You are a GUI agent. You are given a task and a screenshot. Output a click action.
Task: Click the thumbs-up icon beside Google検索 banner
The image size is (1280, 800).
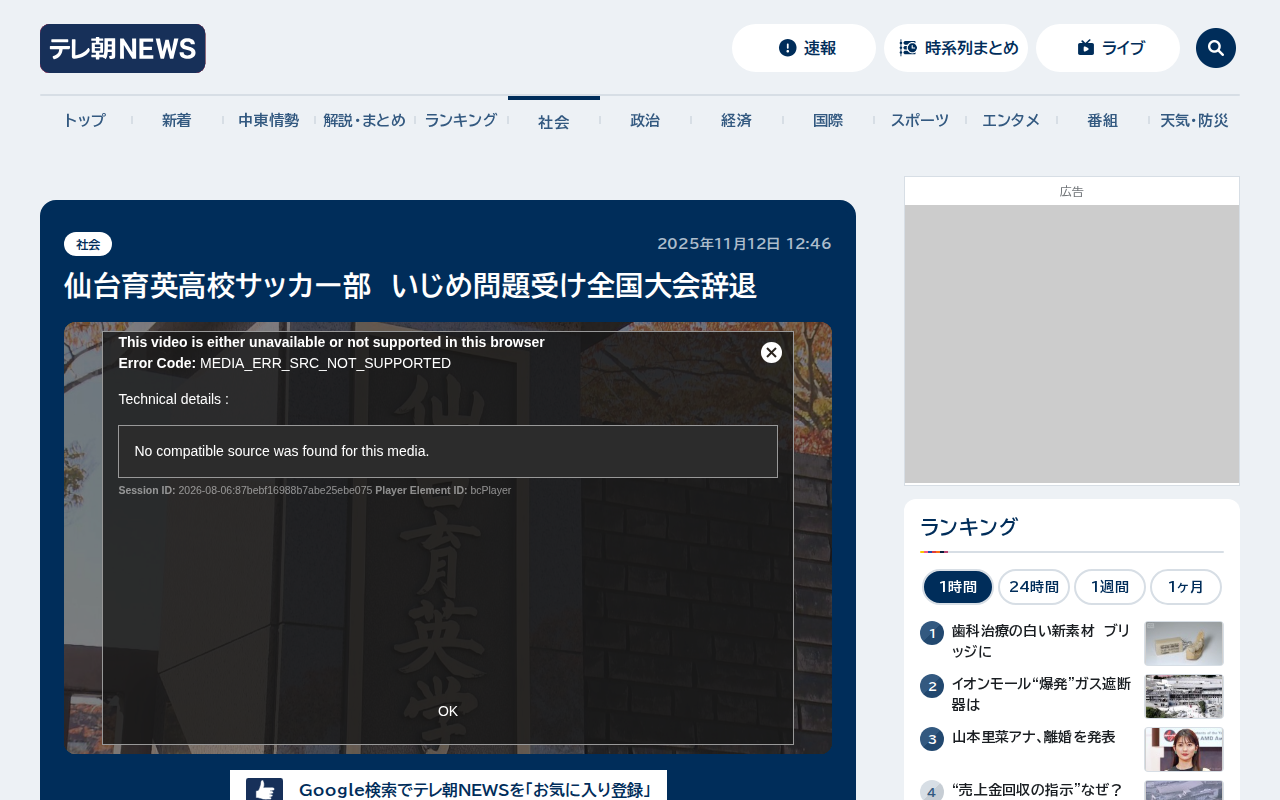pos(264,790)
